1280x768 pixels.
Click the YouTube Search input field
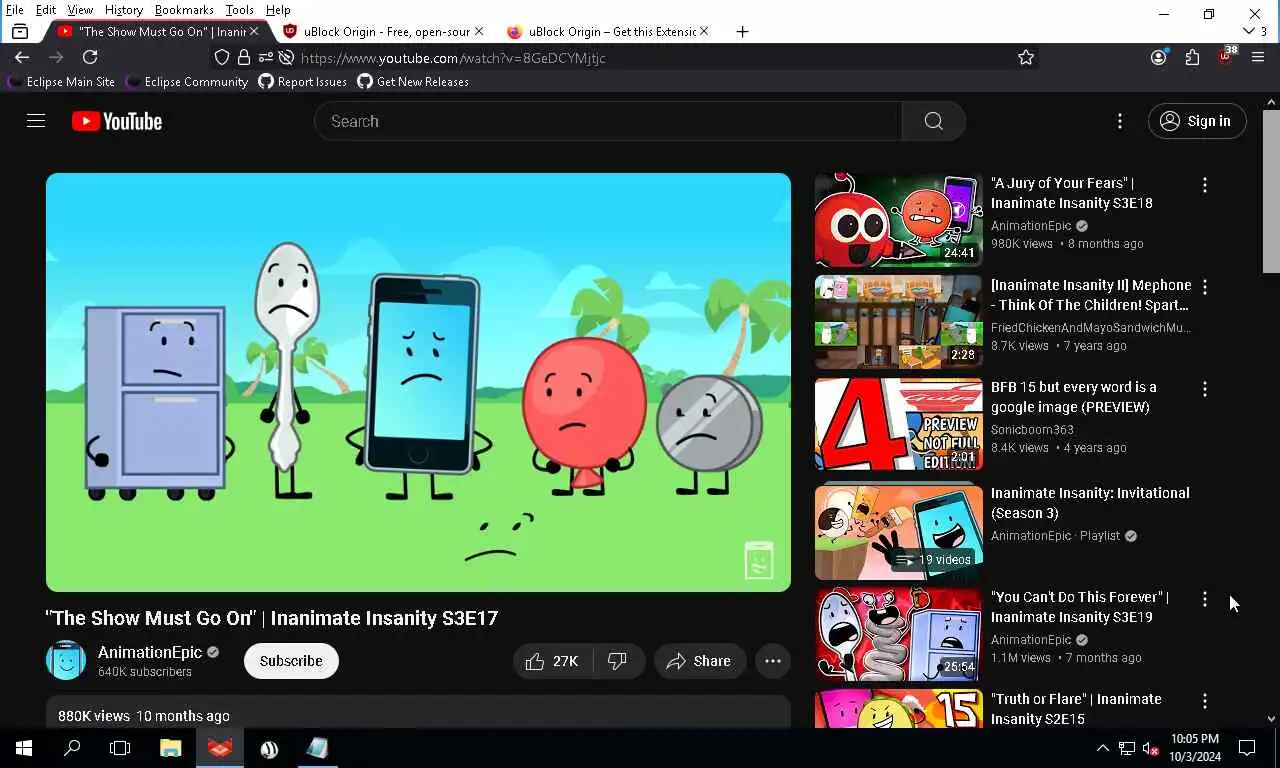pos(608,121)
